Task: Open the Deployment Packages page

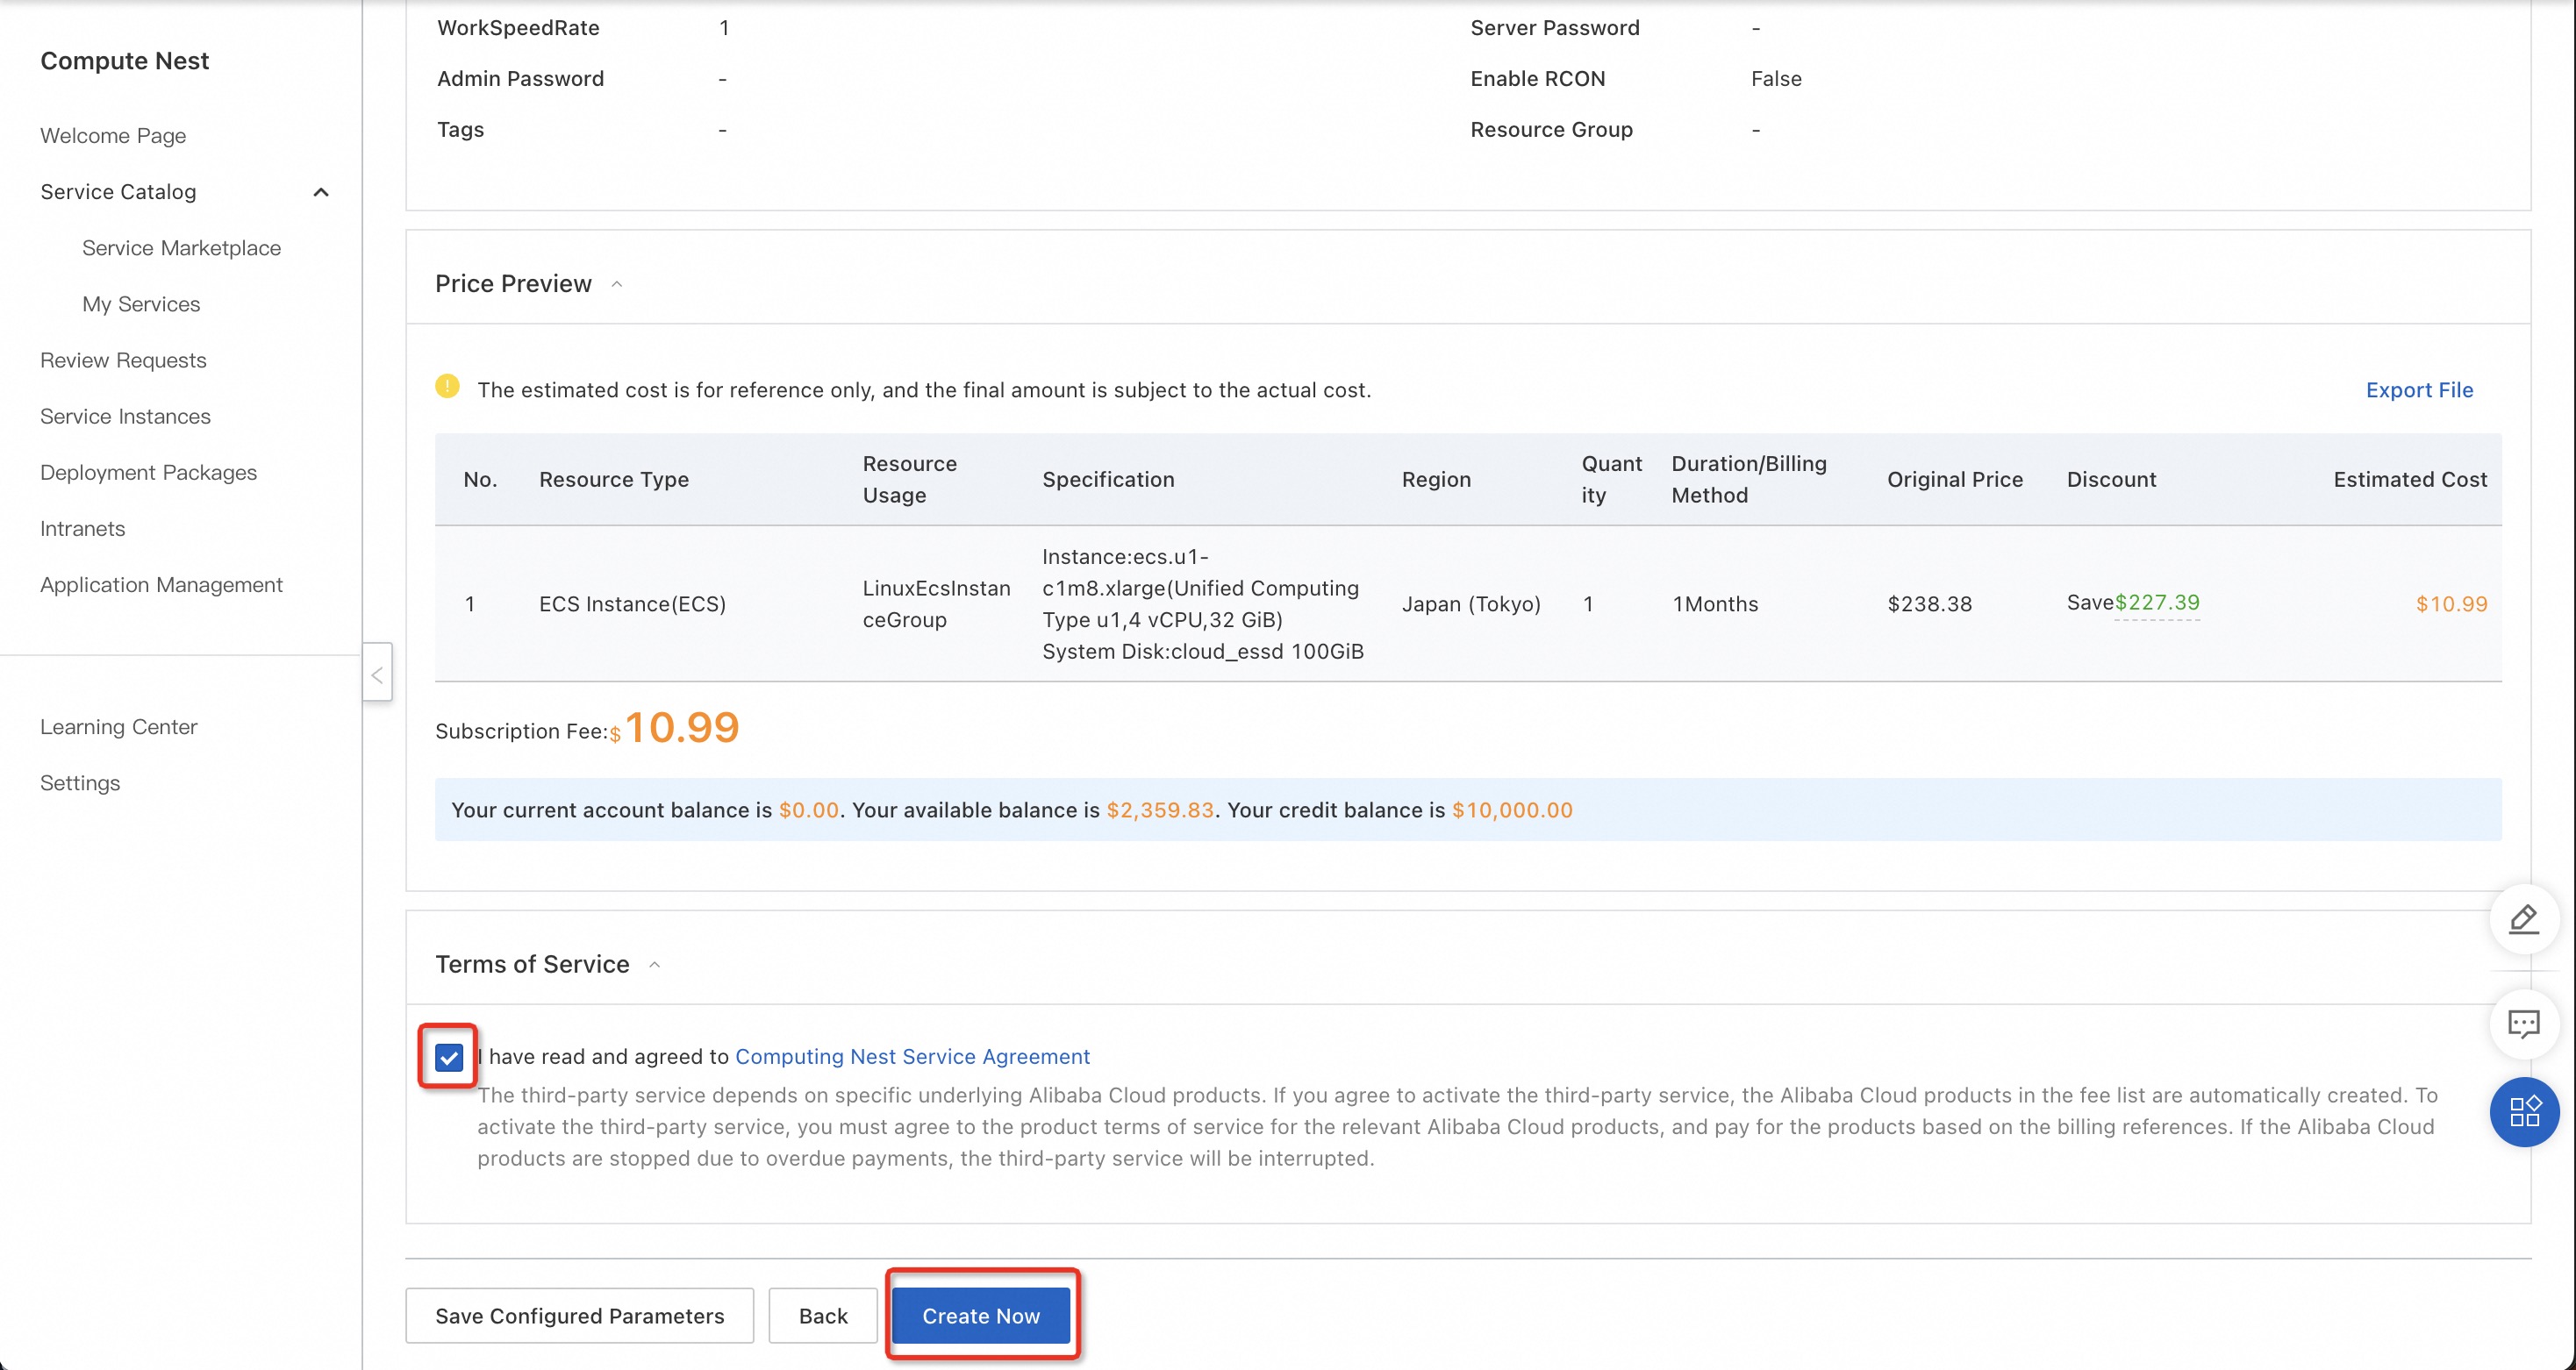Action: [x=148, y=472]
